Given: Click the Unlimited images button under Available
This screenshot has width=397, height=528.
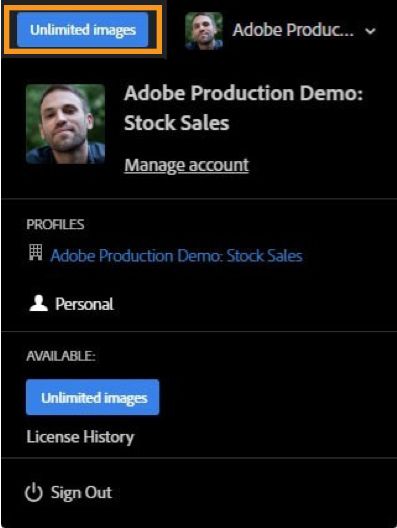Looking at the screenshot, I should coord(92,397).
